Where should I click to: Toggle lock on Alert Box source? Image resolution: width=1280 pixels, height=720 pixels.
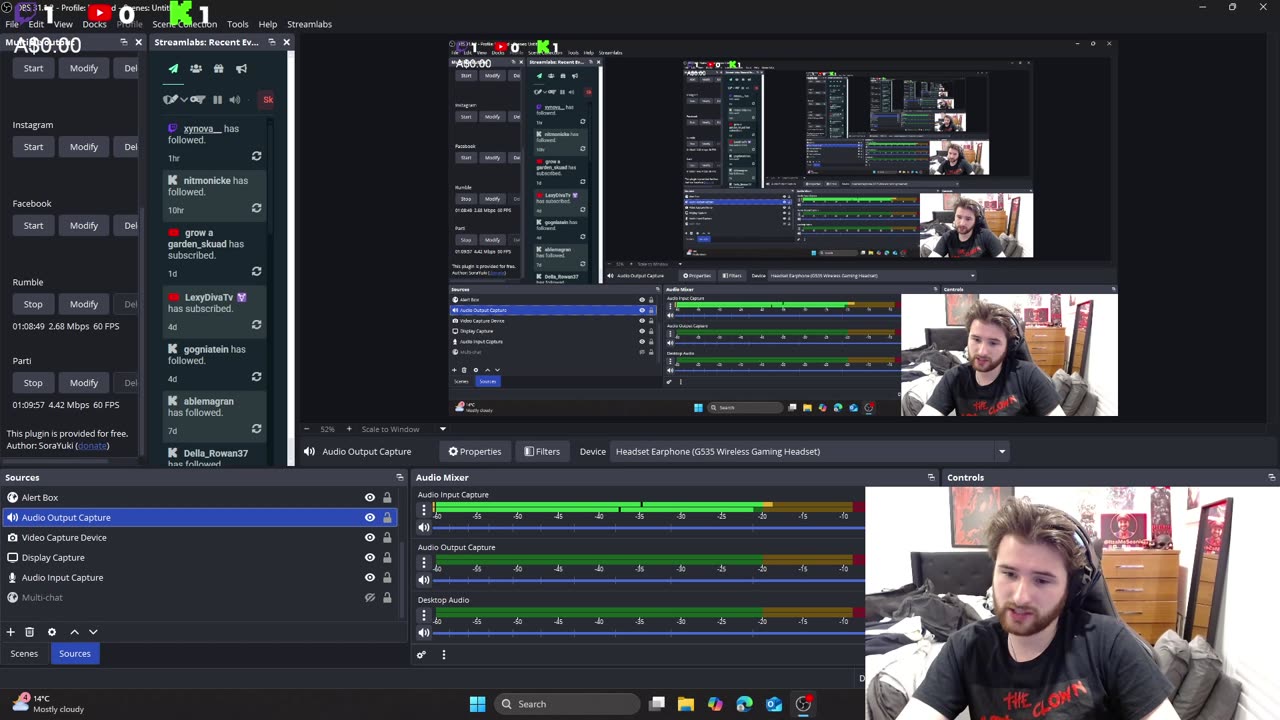click(x=387, y=497)
